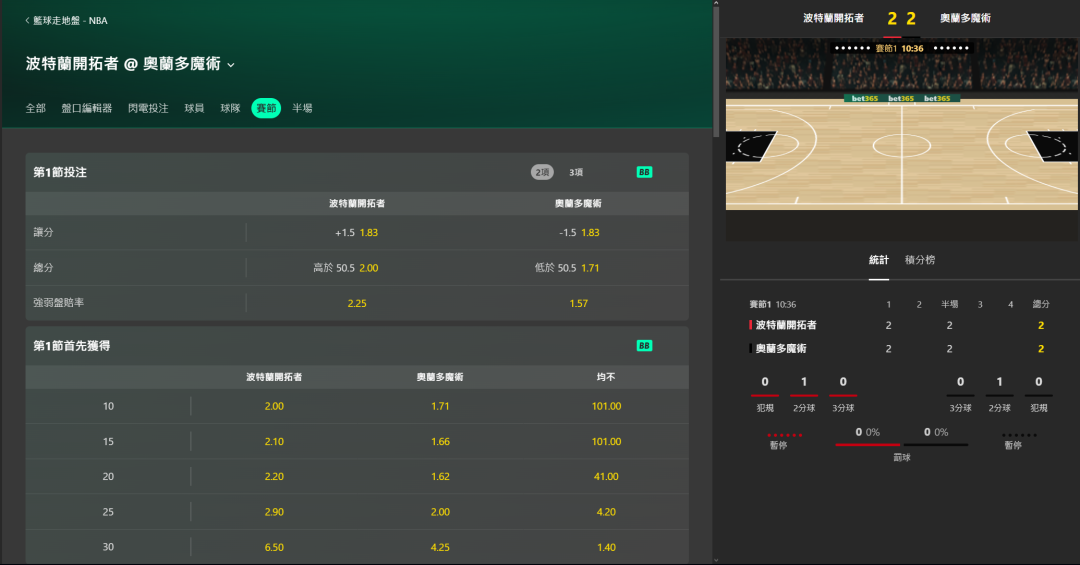Choose 6.50 in the 30 row
The height and width of the screenshot is (565, 1080).
tap(274, 547)
